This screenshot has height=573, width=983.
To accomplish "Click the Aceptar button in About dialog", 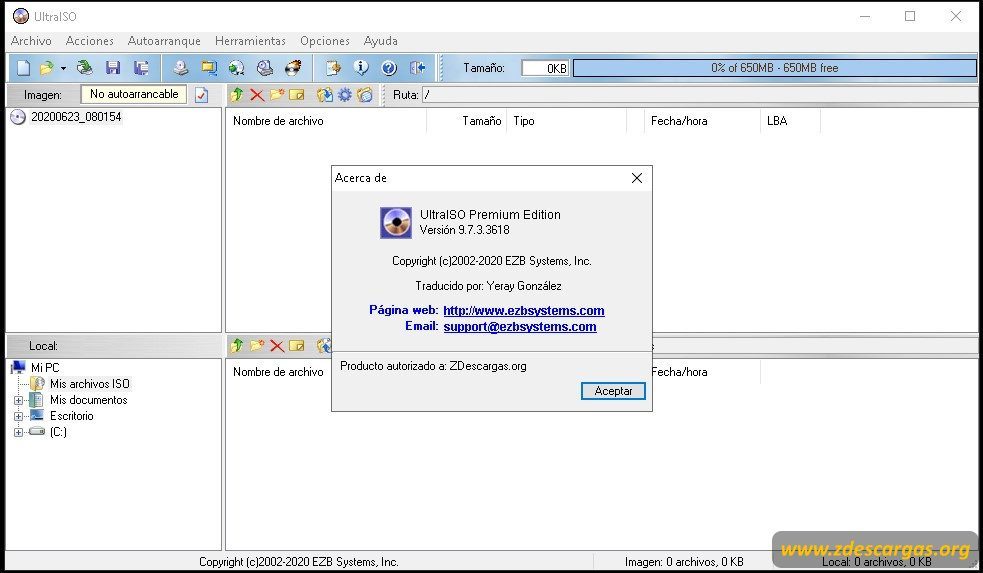I will point(613,391).
